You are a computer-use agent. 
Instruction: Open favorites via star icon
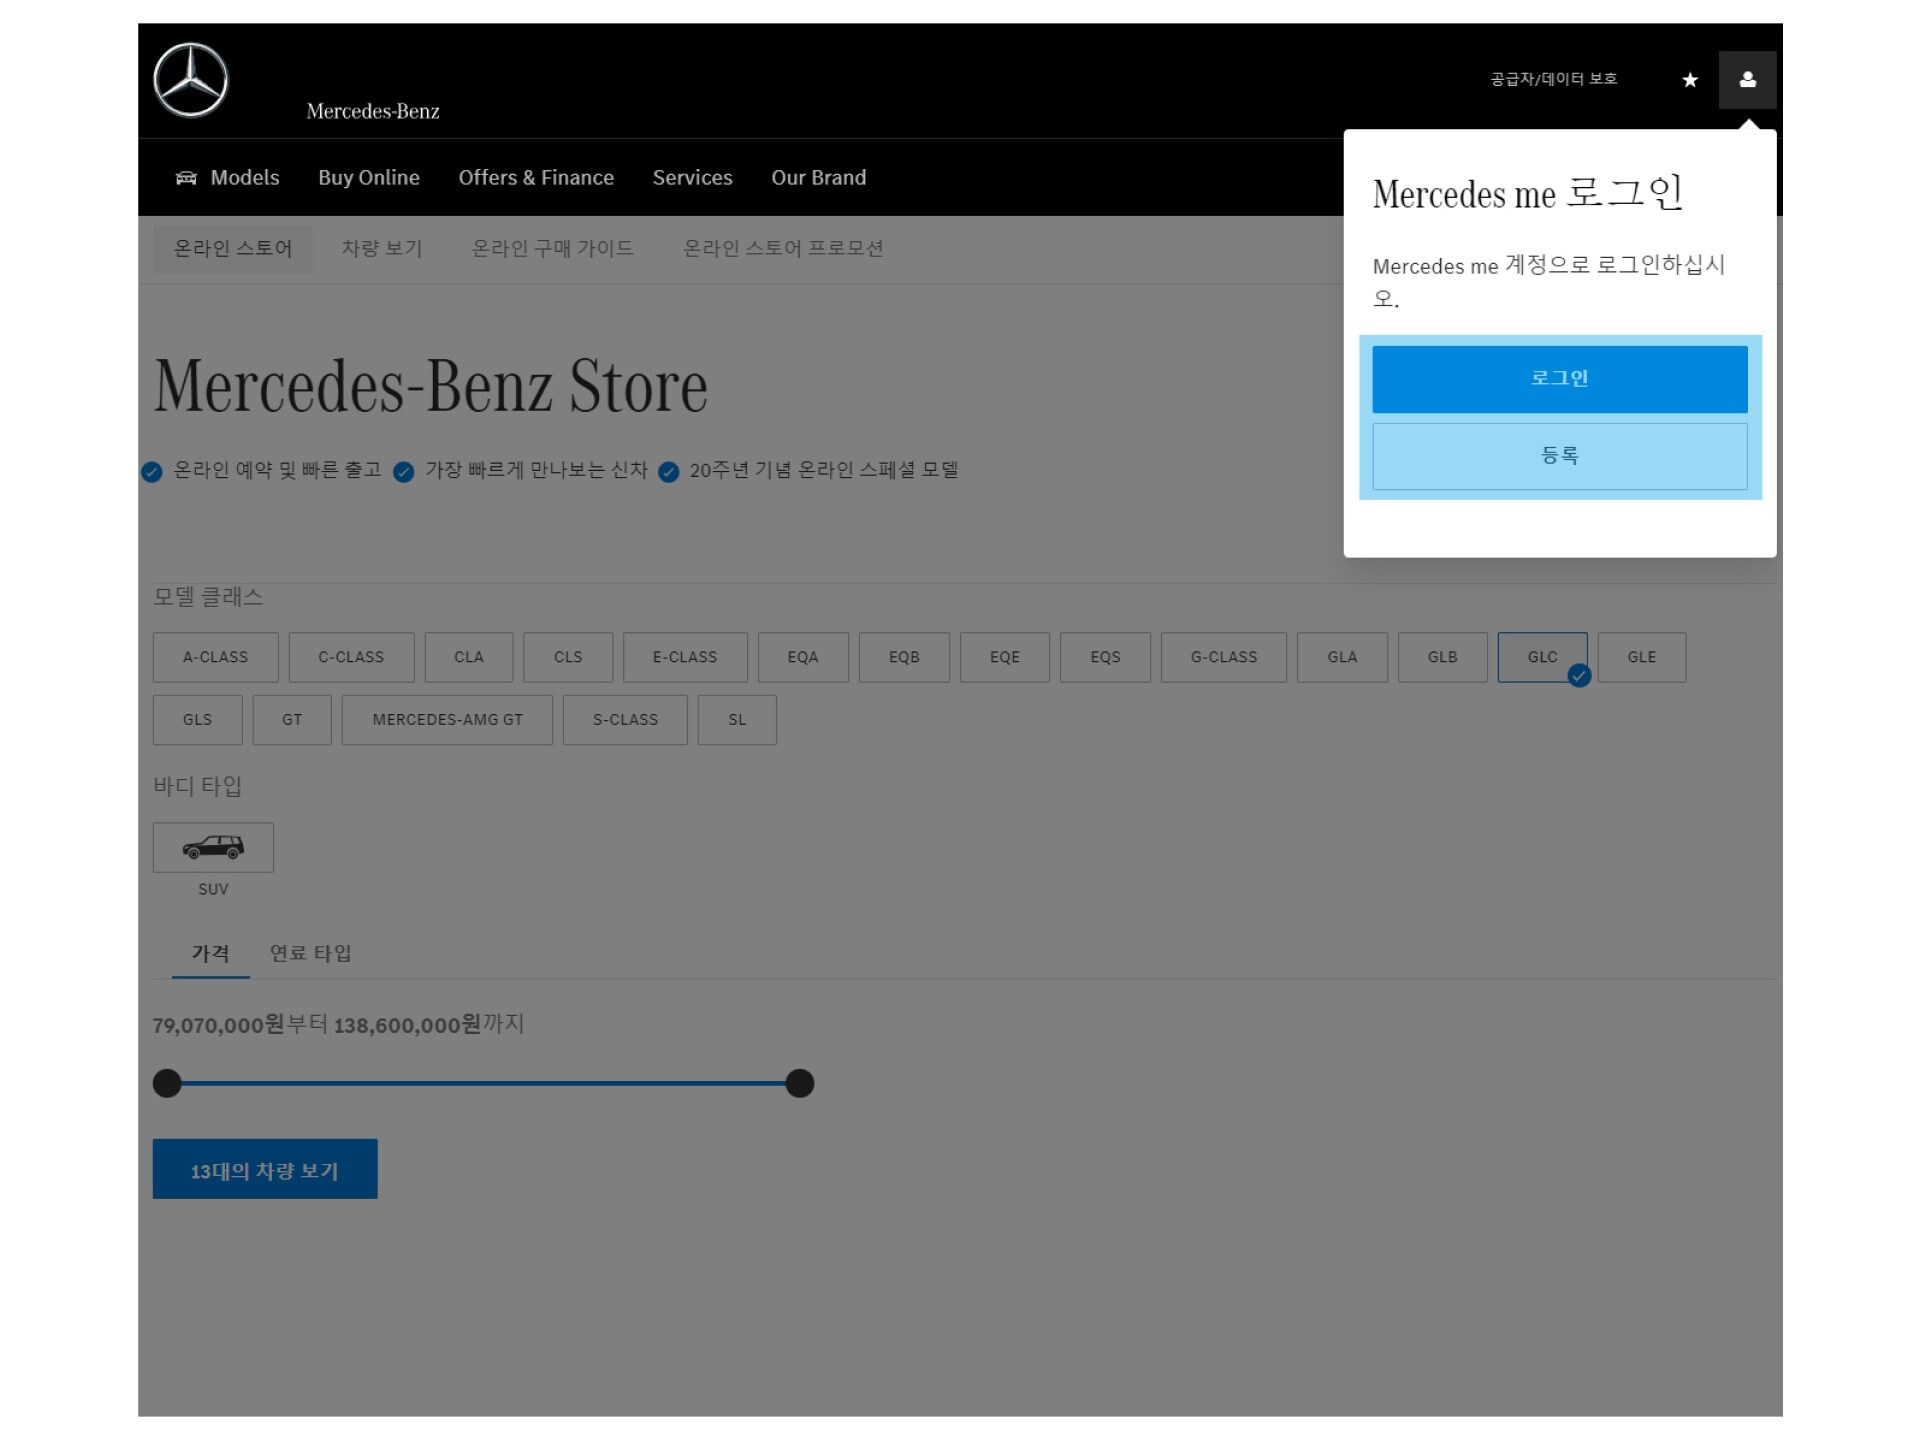click(1690, 80)
